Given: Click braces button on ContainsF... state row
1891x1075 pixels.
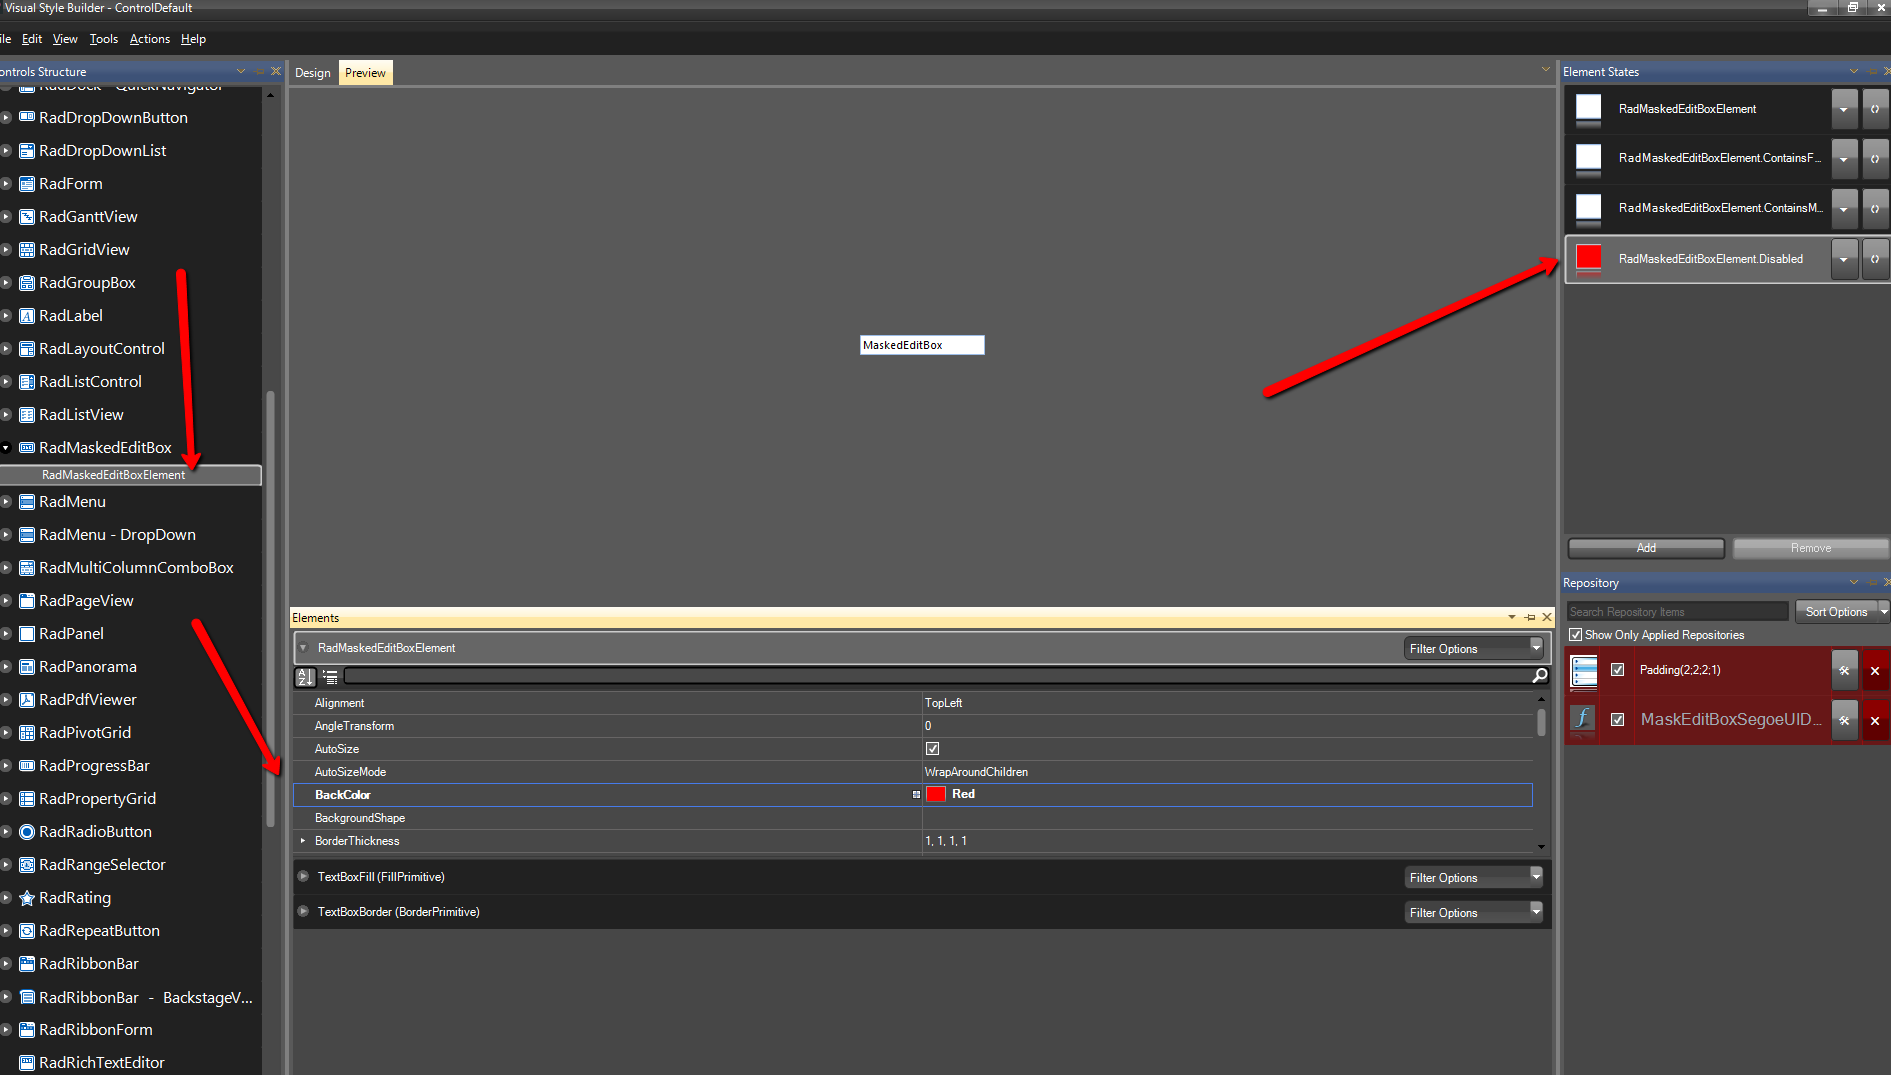Looking at the screenshot, I should (1875, 158).
